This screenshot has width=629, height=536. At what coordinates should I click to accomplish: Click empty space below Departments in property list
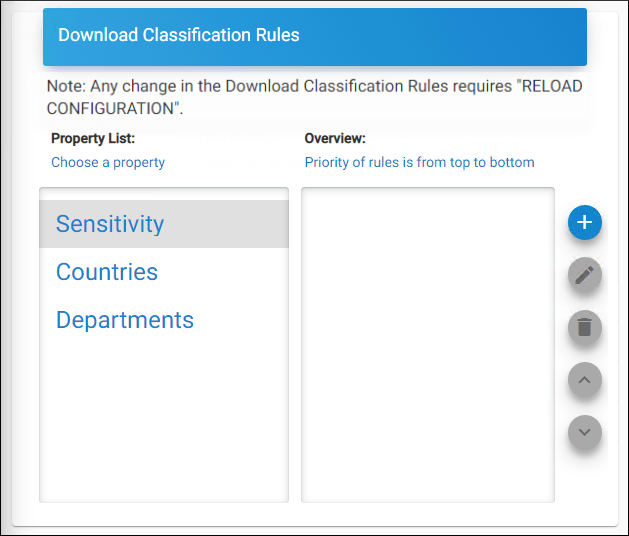coord(164,420)
